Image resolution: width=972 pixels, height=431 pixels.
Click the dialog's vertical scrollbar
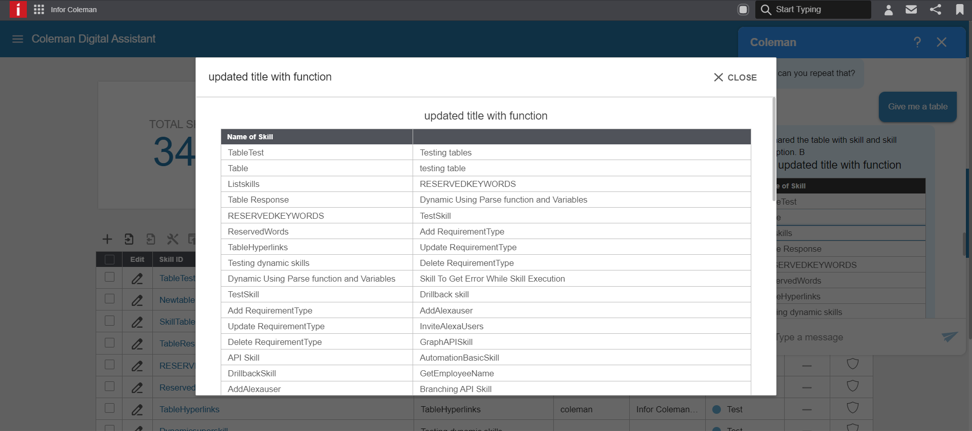coord(774,149)
